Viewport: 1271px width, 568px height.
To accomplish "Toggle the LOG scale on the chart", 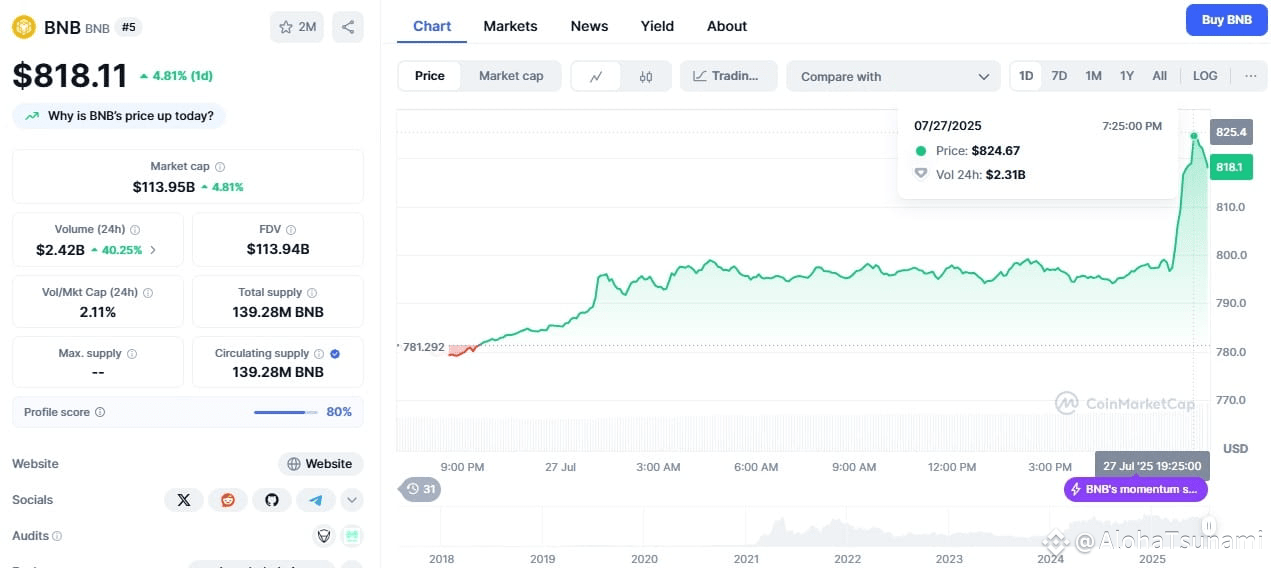I will [x=1205, y=76].
